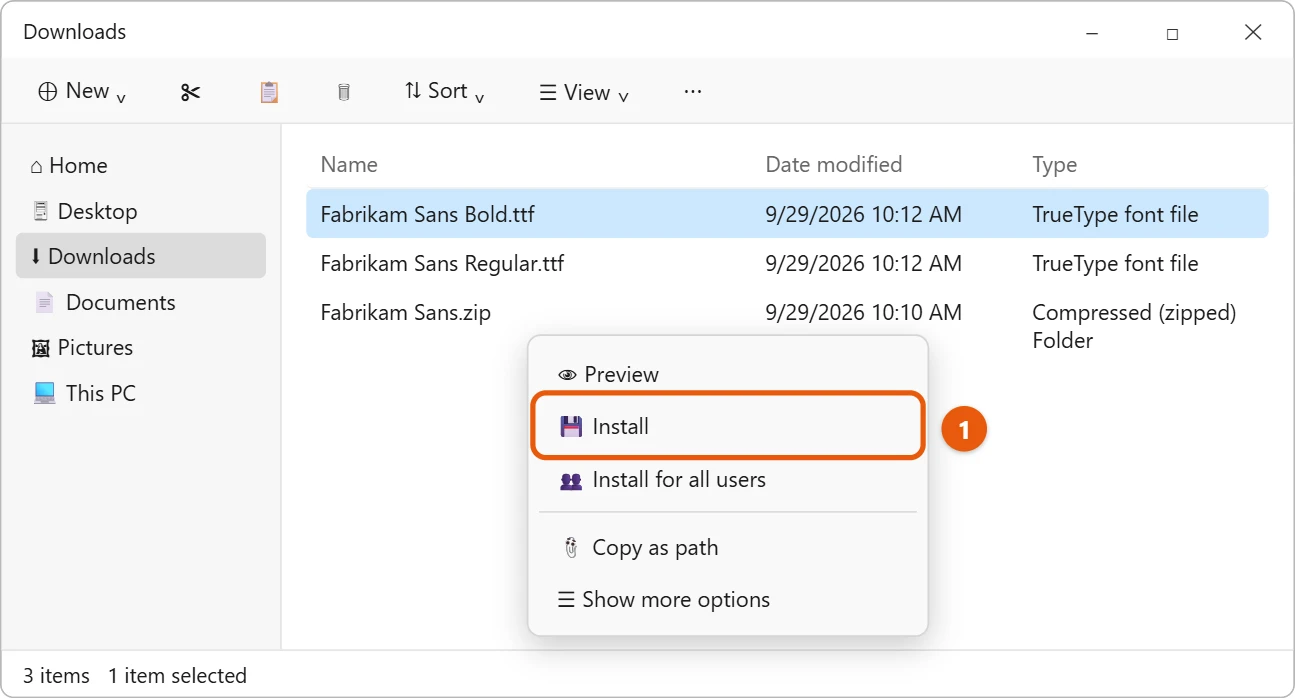This screenshot has height=698, width=1295.
Task: Sort by the Date modified column header
Action: [834, 164]
